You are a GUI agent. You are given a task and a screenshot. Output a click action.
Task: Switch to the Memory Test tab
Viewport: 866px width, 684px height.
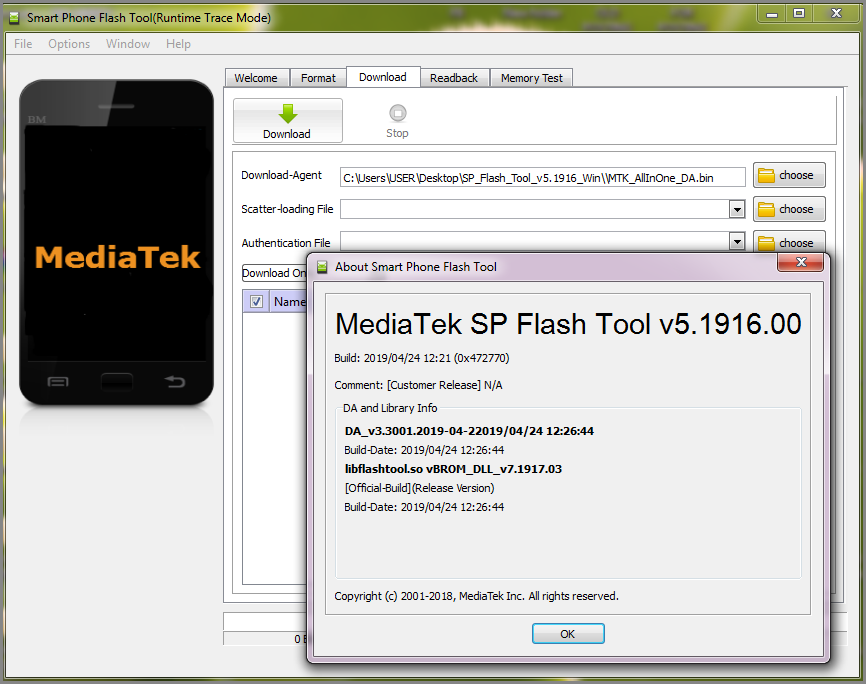pos(532,78)
